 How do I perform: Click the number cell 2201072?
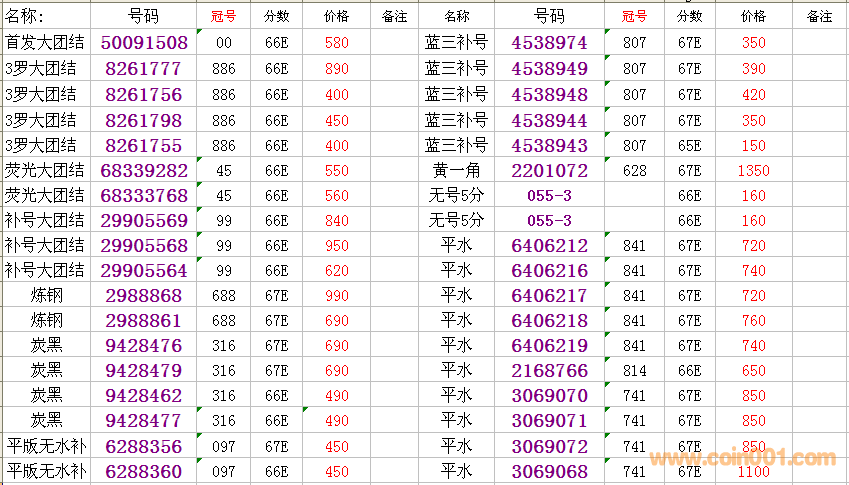pos(549,171)
